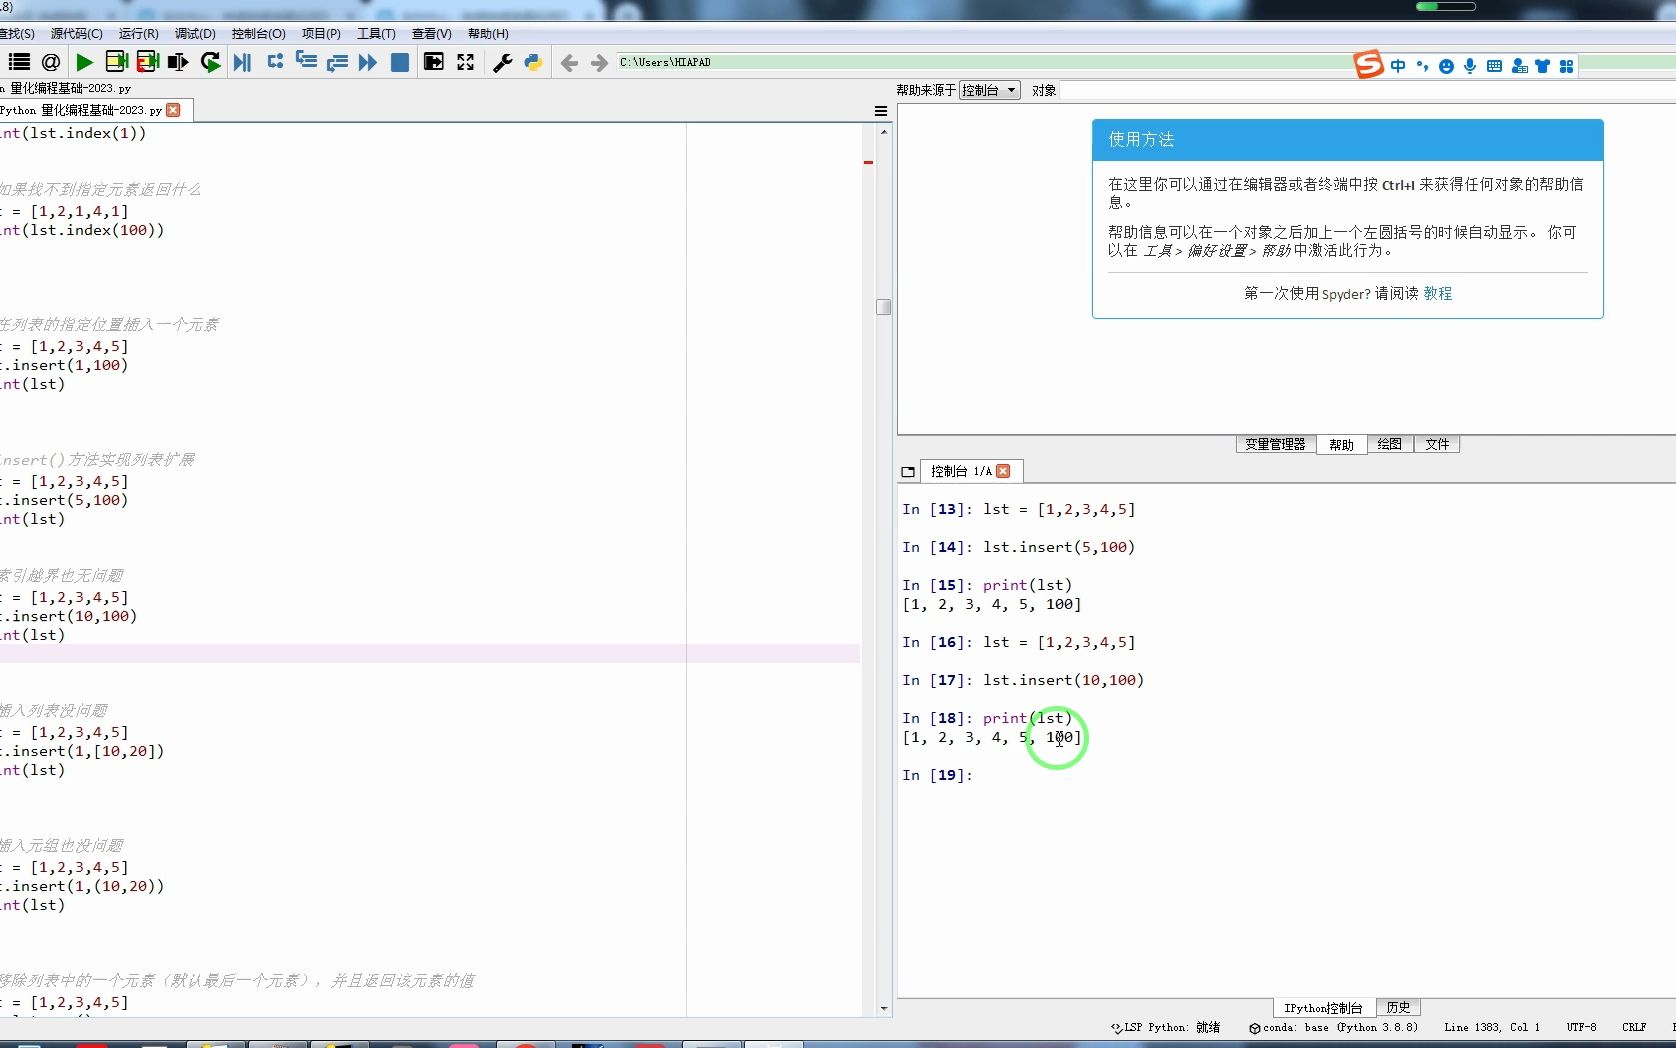The width and height of the screenshot is (1676, 1048).
Task: Switch to 文件 tab
Action: pyautogui.click(x=1437, y=444)
